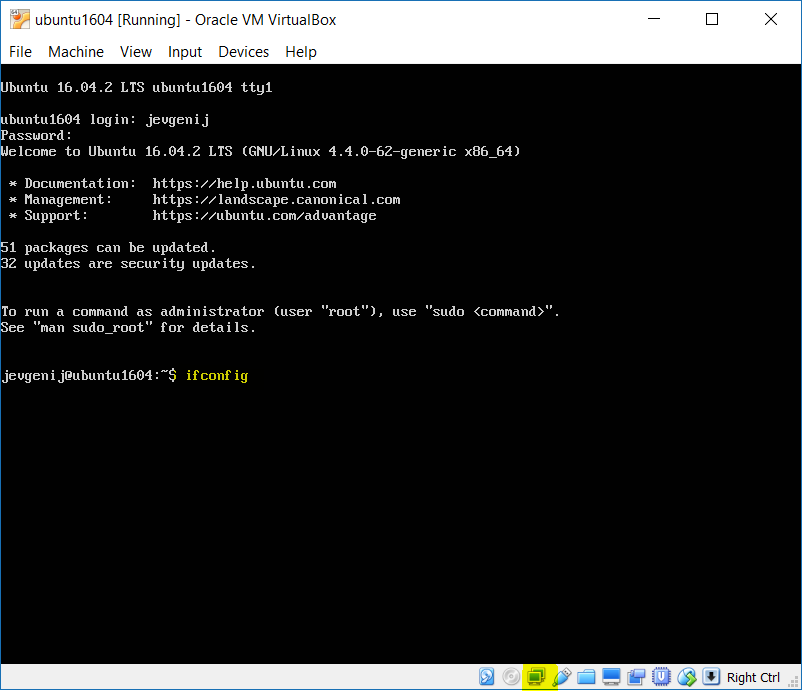Click the 'See man sudo_root for details' line
Screen dimensions: 802x692
tap(128, 327)
